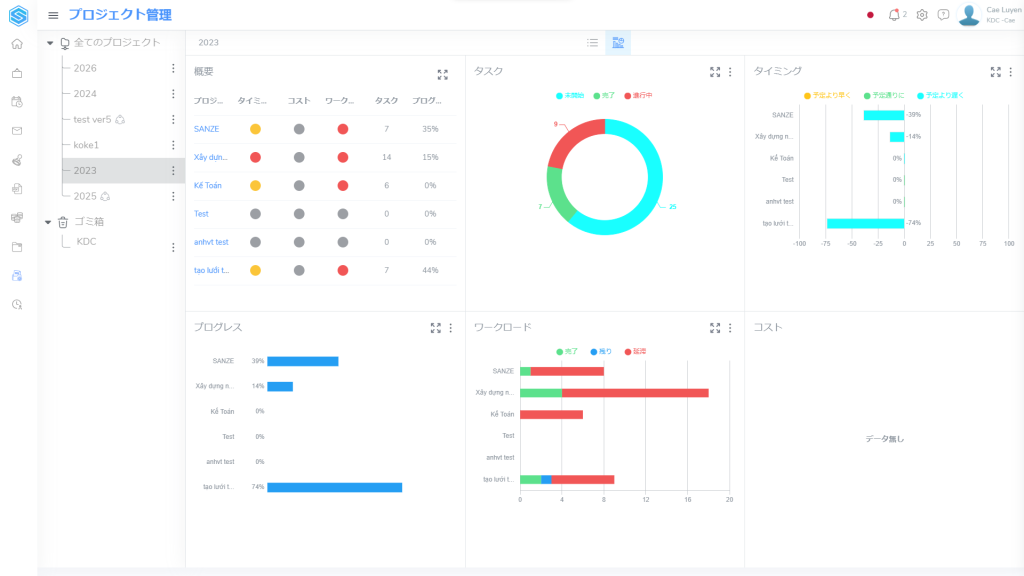Open the hamburger menu beside プロジェクト管理

(53, 15)
